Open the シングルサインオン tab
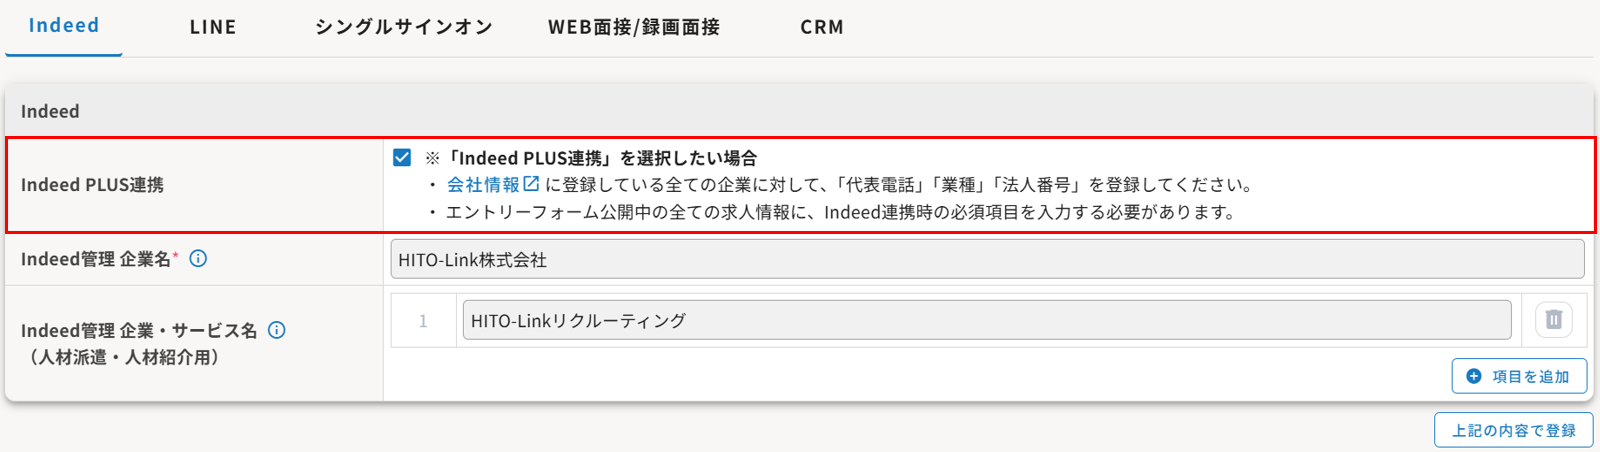Screen dimensions: 1600x452 click(404, 27)
